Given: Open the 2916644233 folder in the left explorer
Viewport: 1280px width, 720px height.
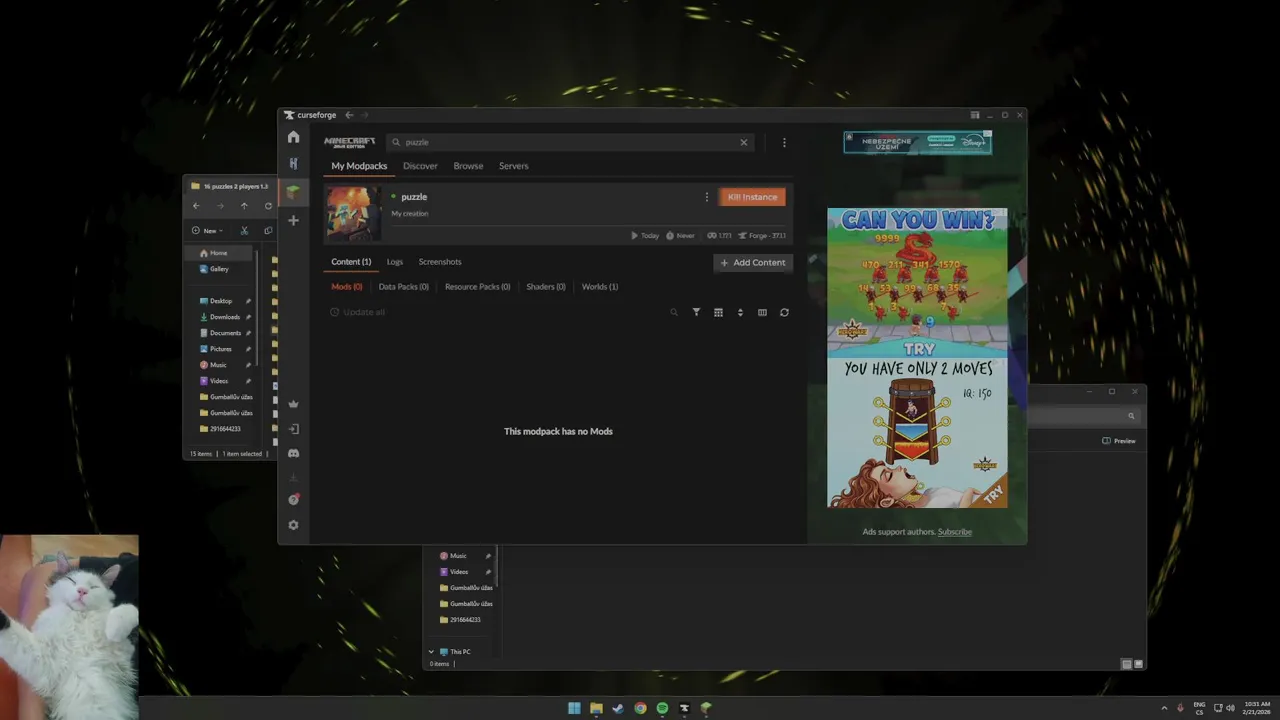Looking at the screenshot, I should pyautogui.click(x=222, y=429).
